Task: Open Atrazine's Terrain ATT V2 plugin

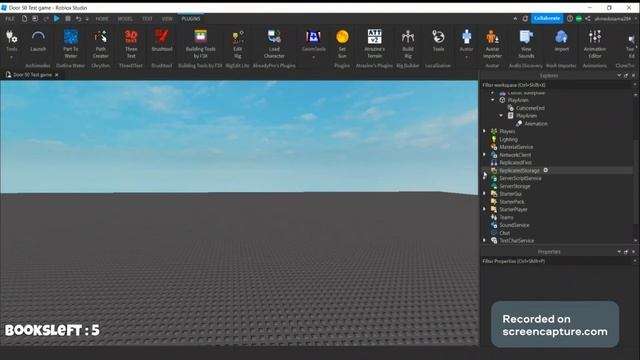Action: tap(374, 44)
